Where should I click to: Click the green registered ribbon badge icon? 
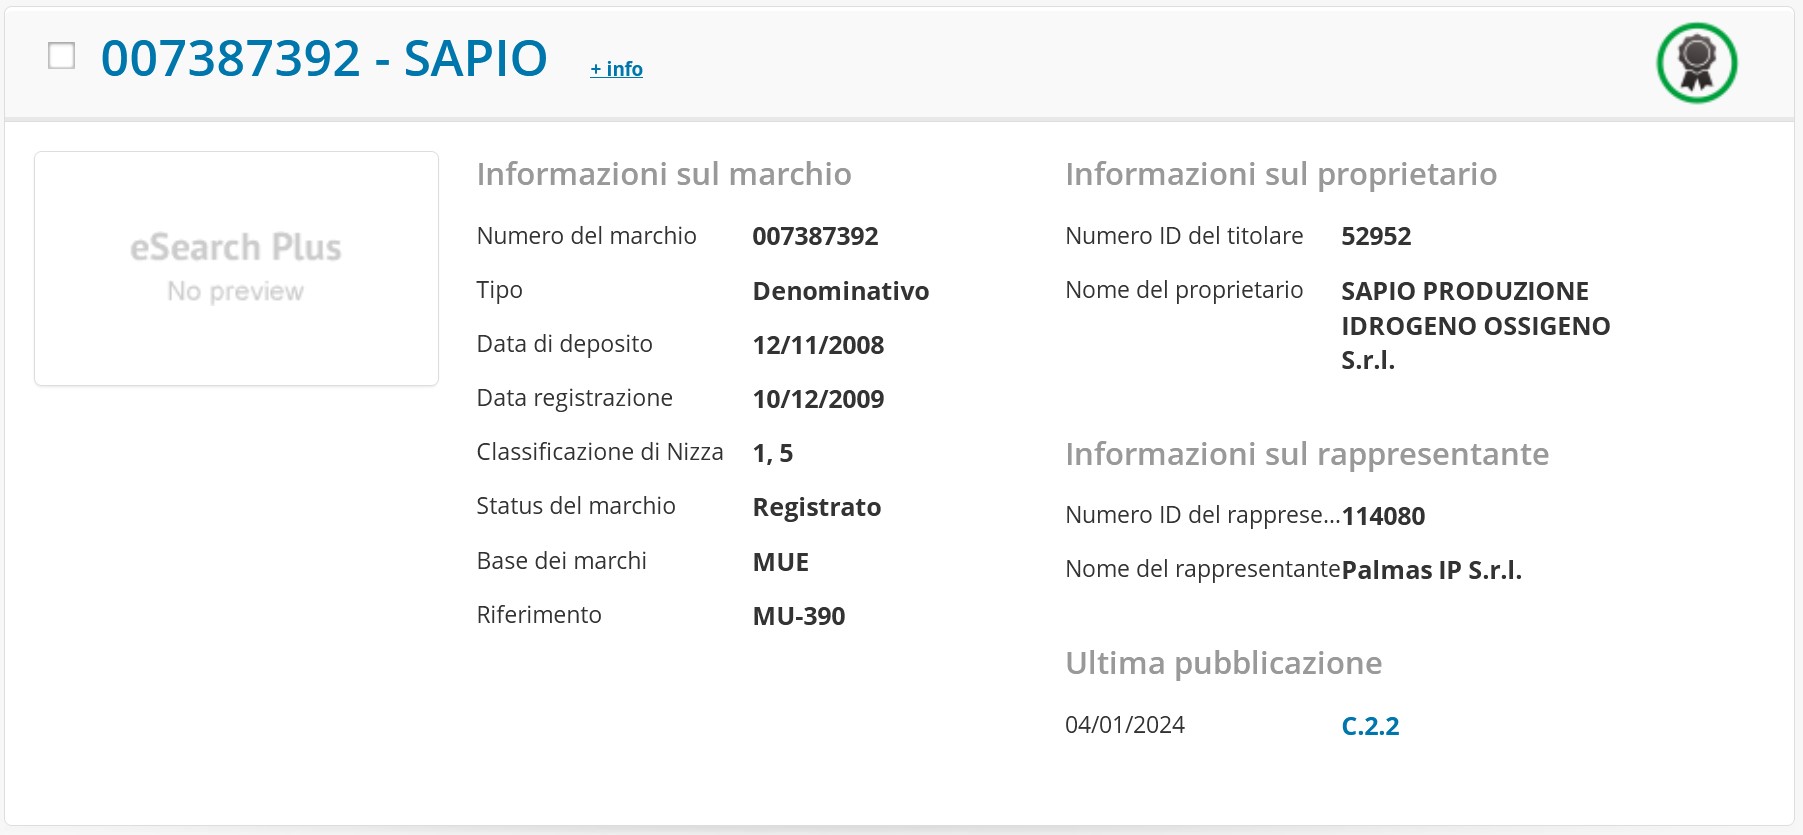[x=1696, y=62]
